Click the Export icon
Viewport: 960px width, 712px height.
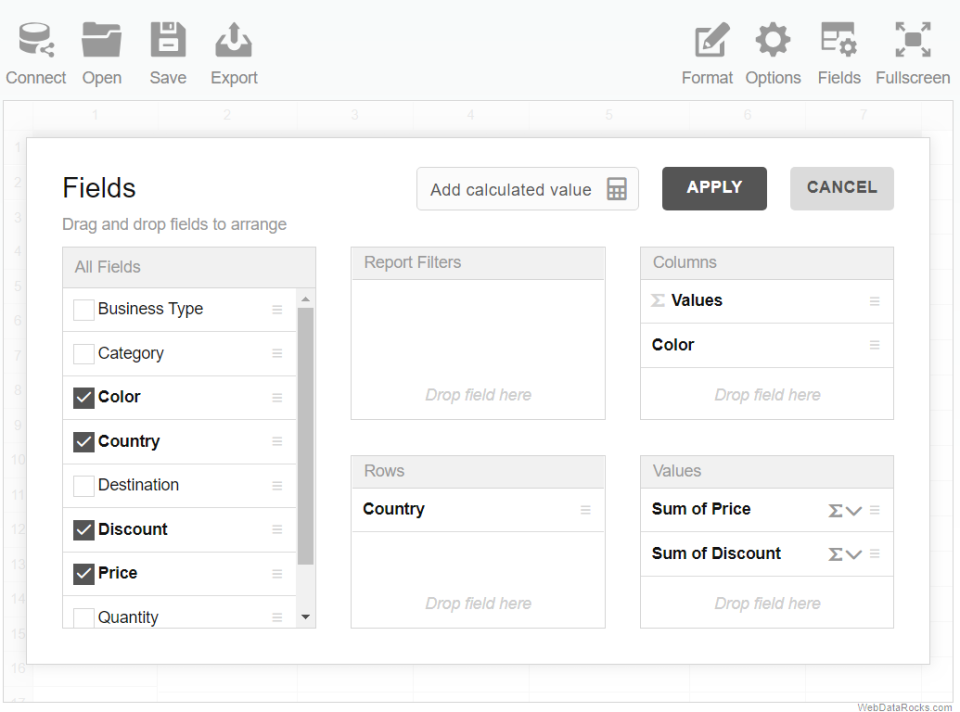coord(234,41)
